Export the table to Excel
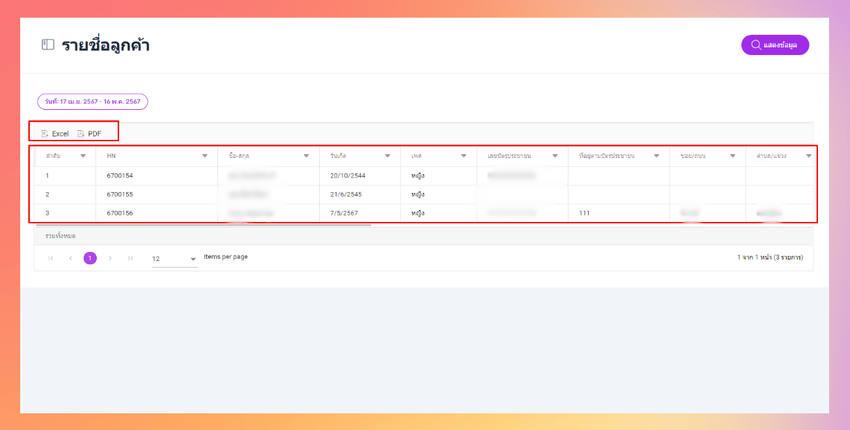Viewport: 850px width, 430px height. click(x=55, y=133)
